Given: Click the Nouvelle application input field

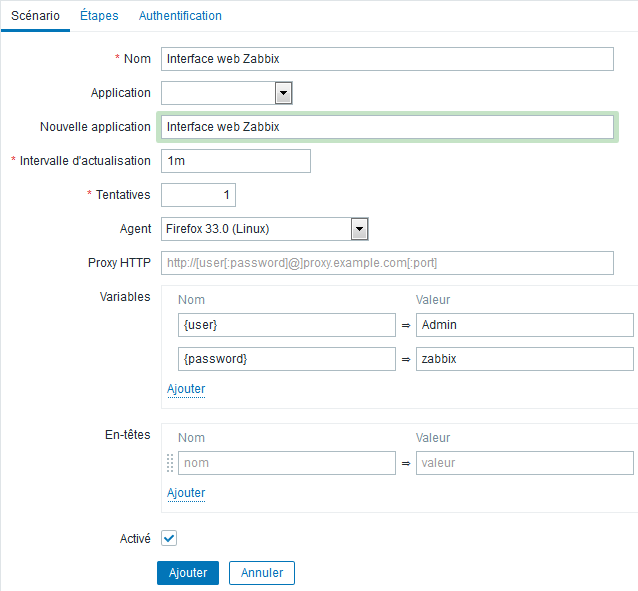Looking at the screenshot, I should 387,127.
